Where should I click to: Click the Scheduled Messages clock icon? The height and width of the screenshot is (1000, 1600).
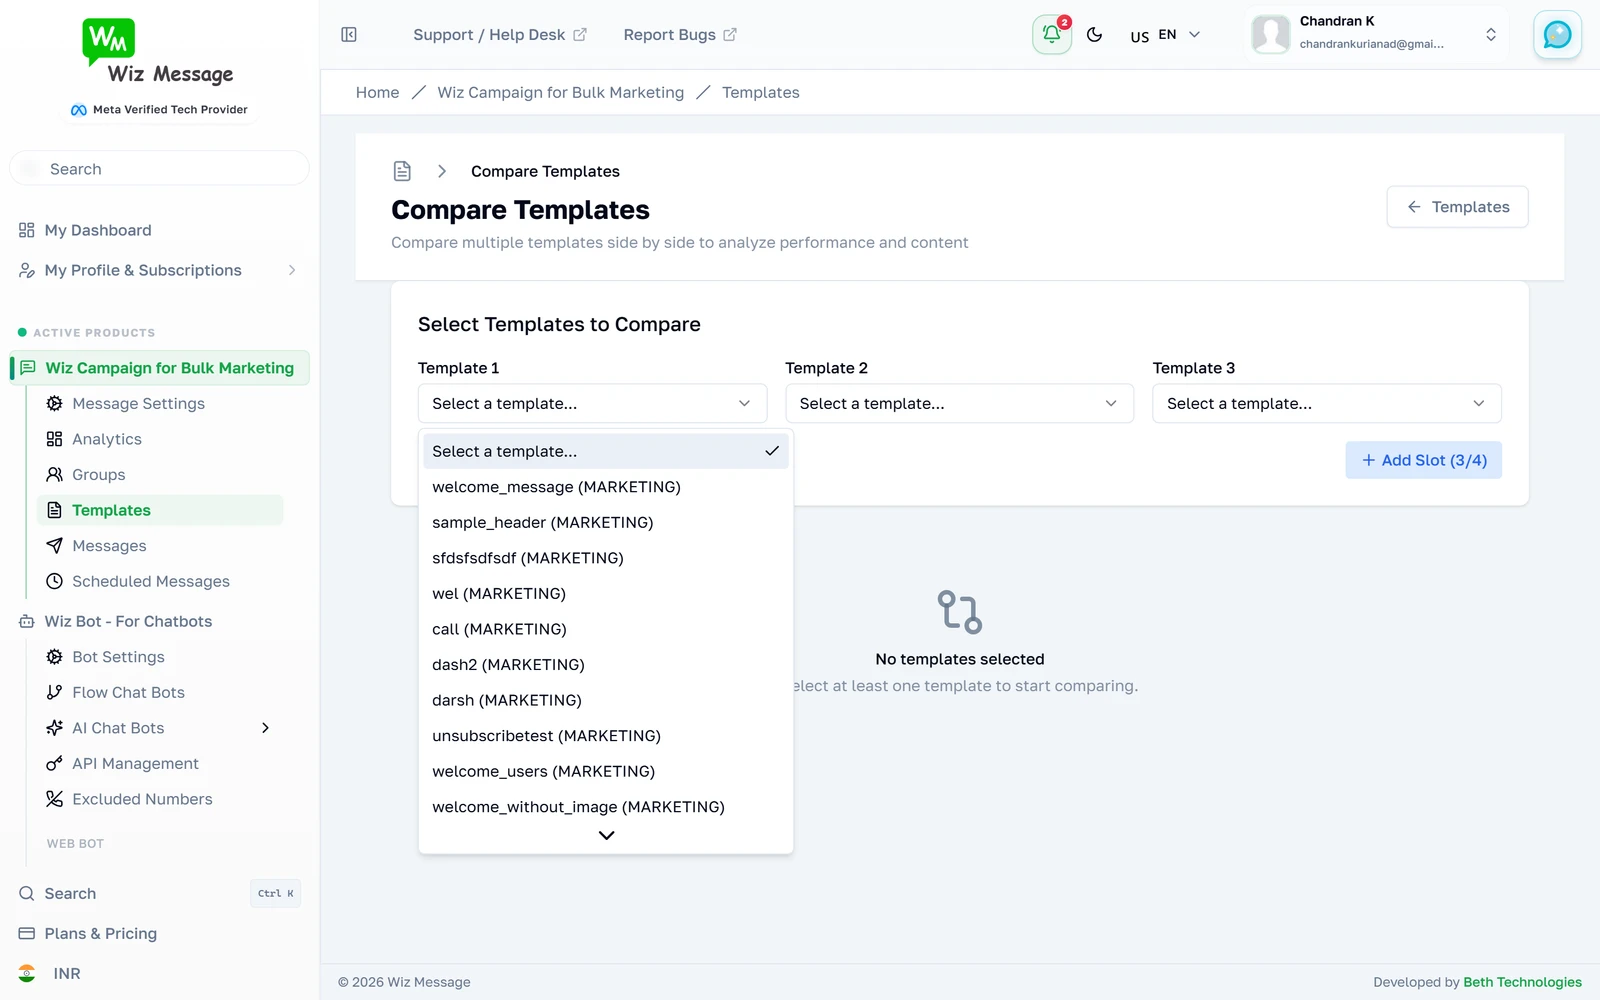(55, 581)
